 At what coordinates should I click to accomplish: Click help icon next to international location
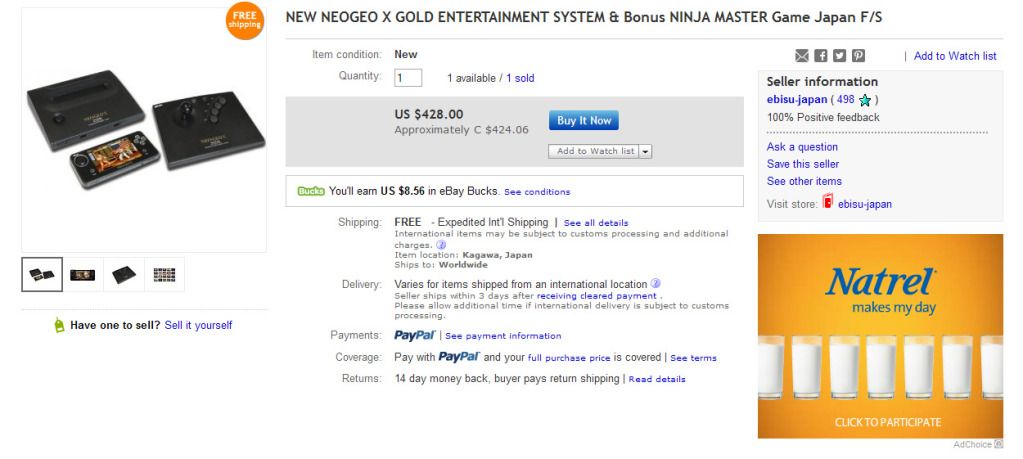pyautogui.click(x=655, y=284)
